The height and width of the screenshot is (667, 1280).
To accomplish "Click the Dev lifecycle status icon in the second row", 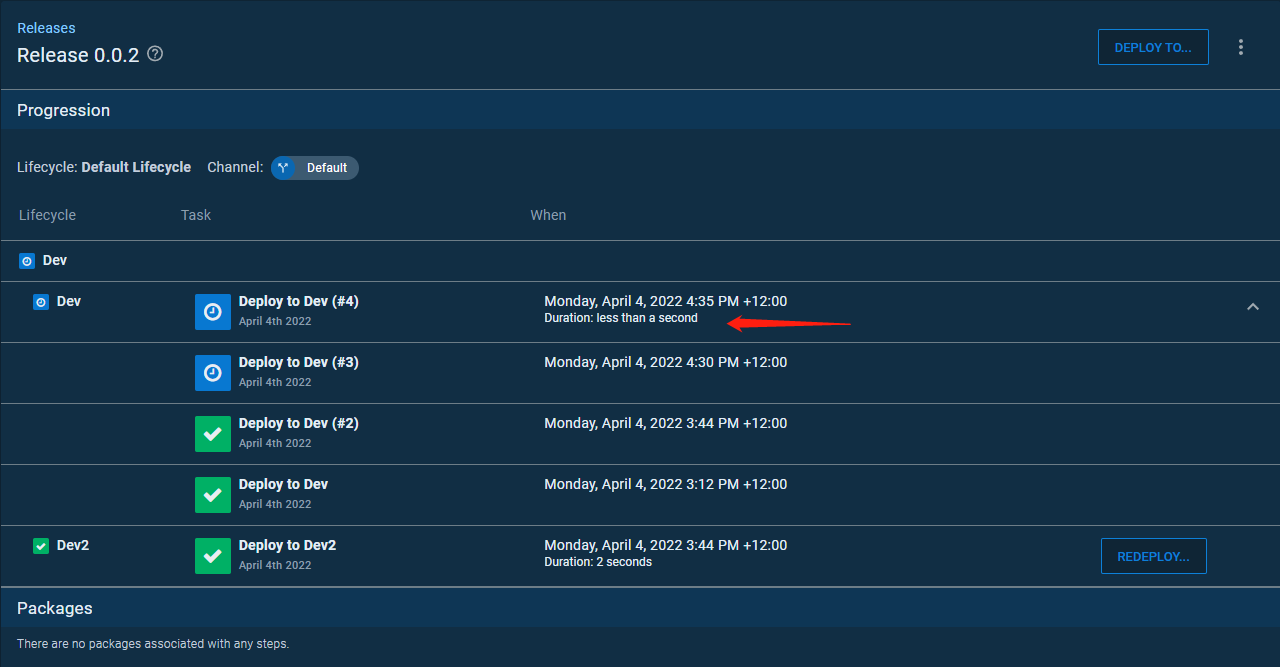I will pos(41,301).
